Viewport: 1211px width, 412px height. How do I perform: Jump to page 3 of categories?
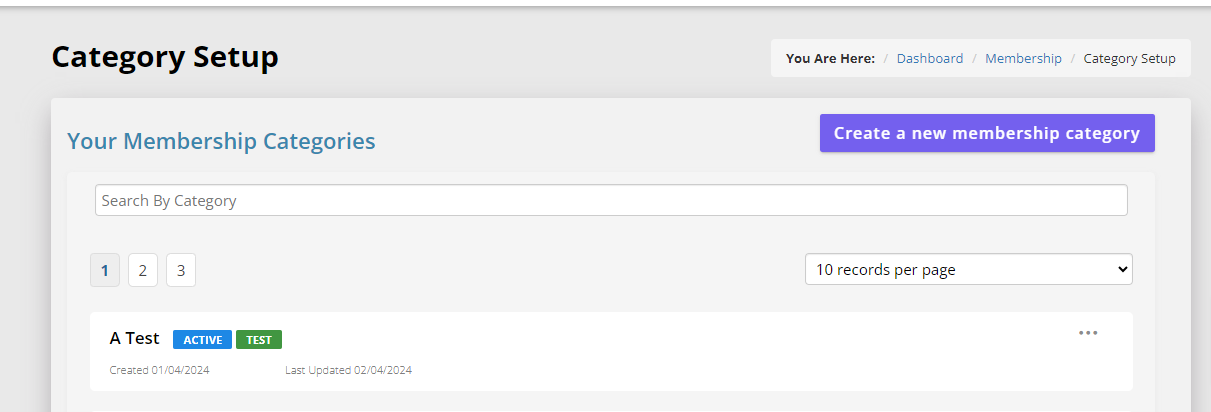click(181, 270)
